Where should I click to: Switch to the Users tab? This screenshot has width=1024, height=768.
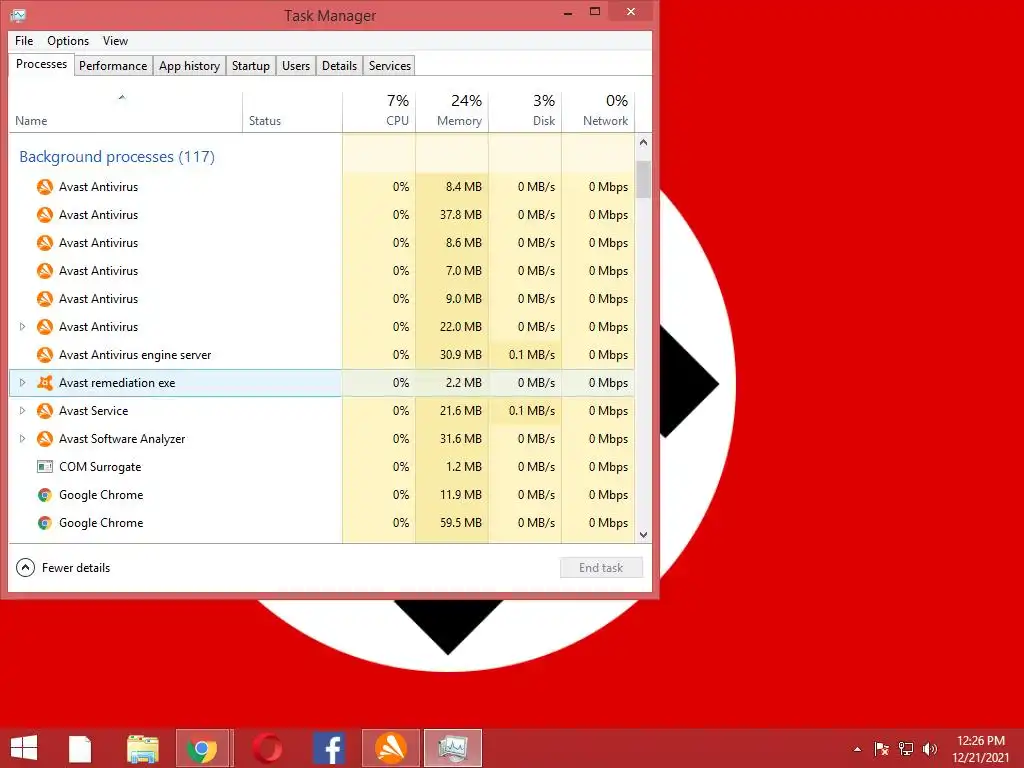click(x=296, y=66)
